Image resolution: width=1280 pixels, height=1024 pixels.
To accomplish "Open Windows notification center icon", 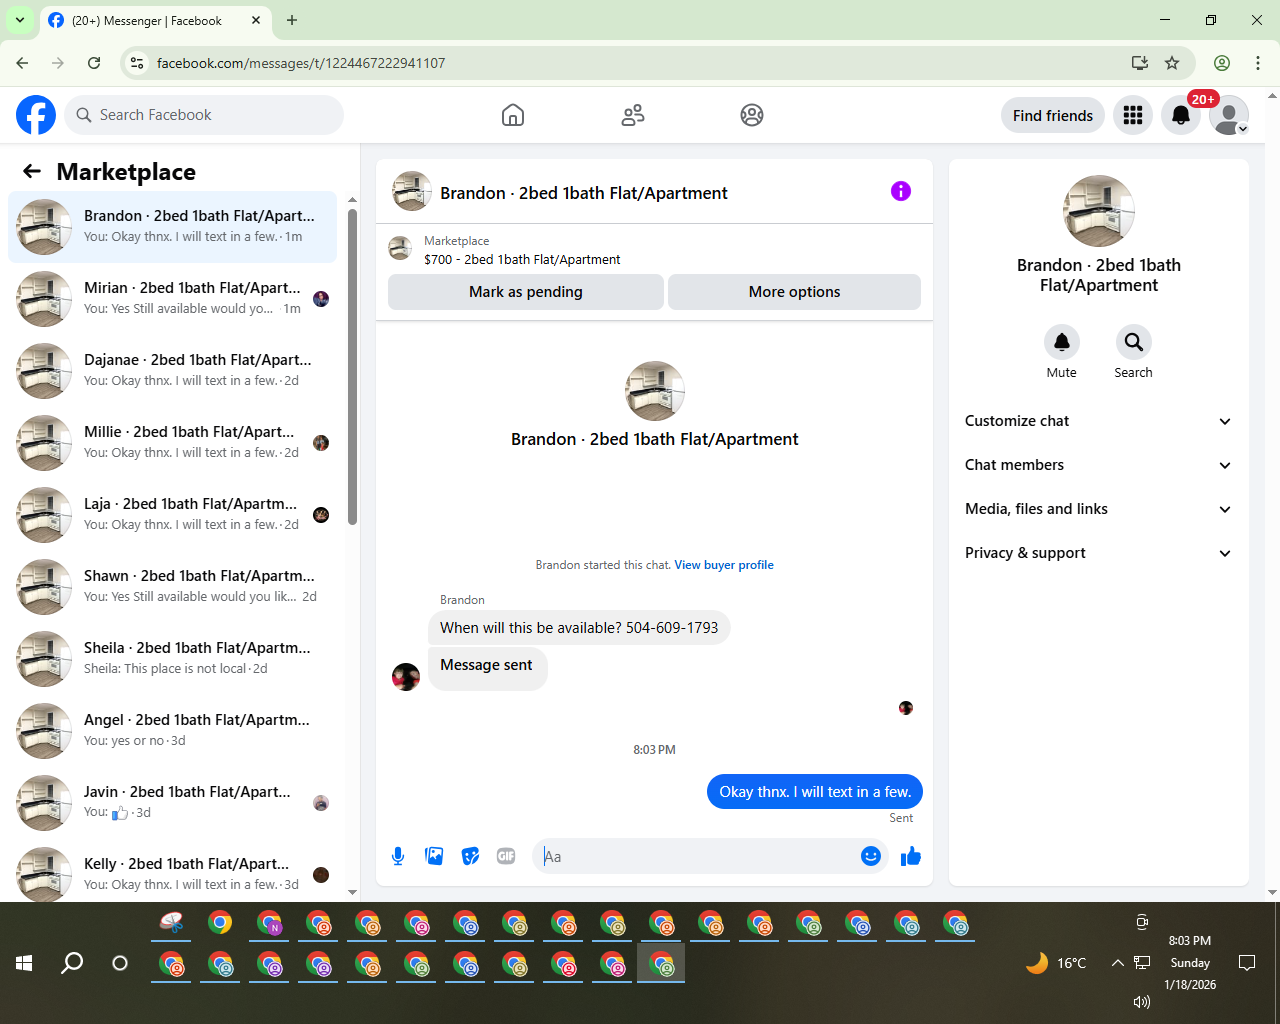I will (x=1247, y=963).
